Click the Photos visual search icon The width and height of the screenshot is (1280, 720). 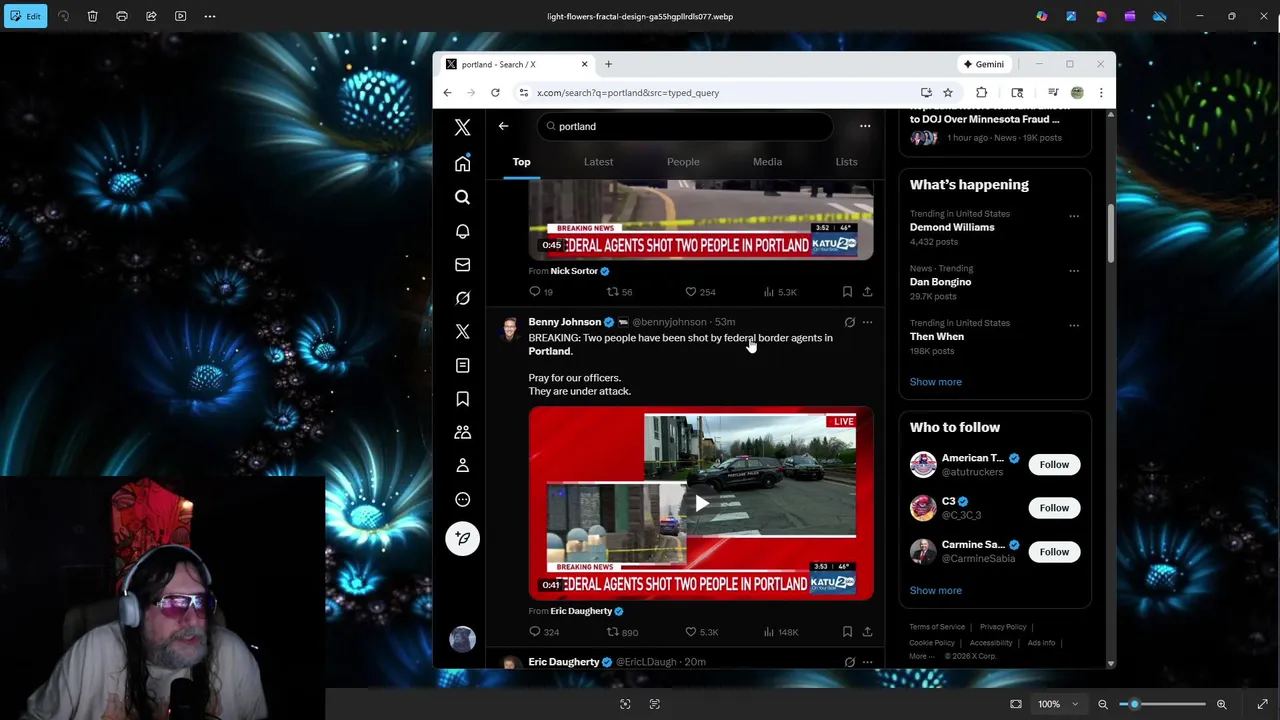(625, 704)
